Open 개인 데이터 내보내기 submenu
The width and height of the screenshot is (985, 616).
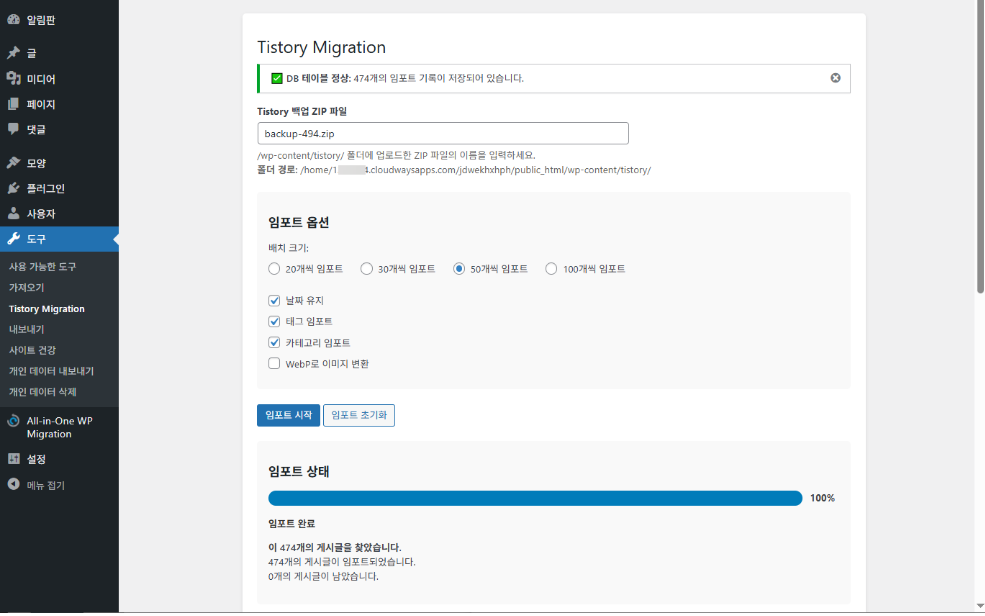(51, 371)
